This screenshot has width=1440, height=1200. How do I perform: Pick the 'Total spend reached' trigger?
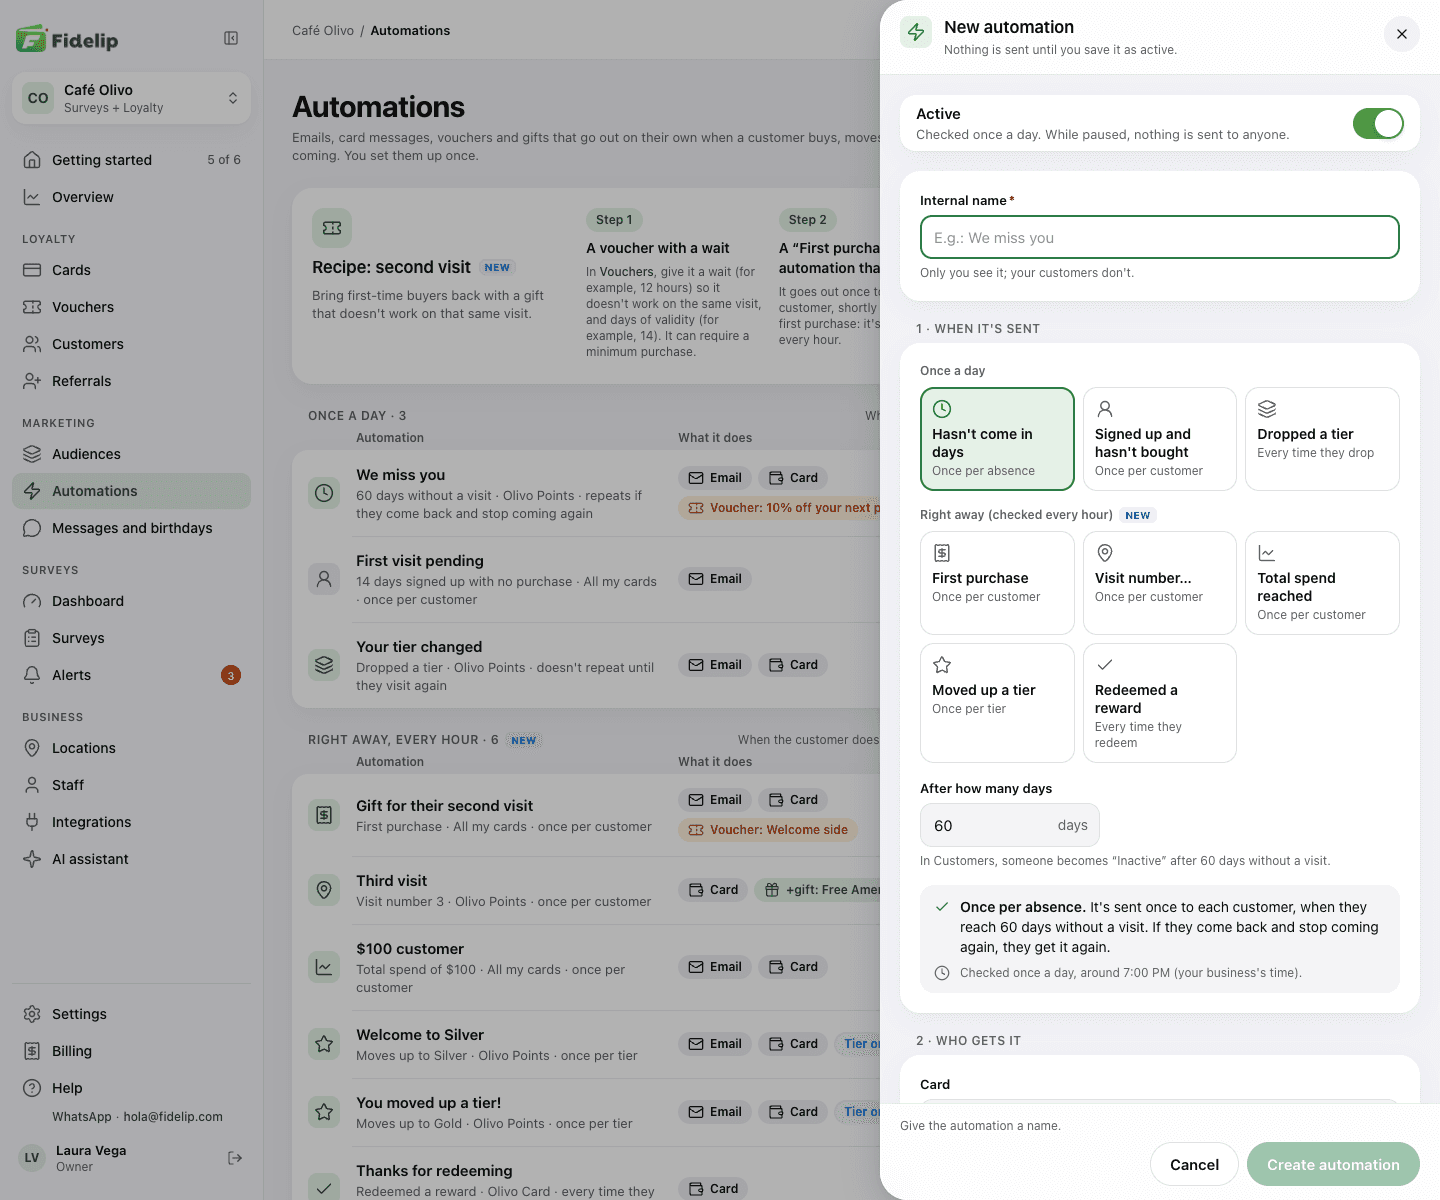1322,583
